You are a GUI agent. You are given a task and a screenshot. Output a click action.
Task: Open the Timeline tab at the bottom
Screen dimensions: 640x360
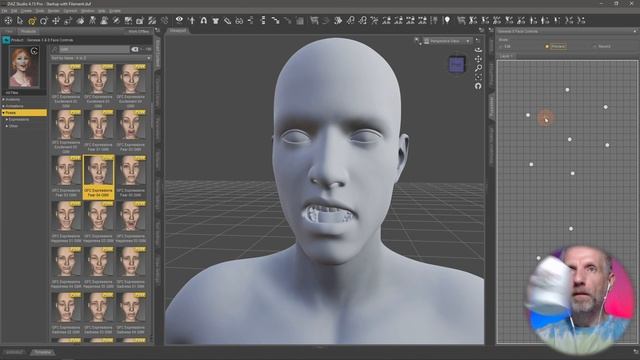click(x=42, y=352)
